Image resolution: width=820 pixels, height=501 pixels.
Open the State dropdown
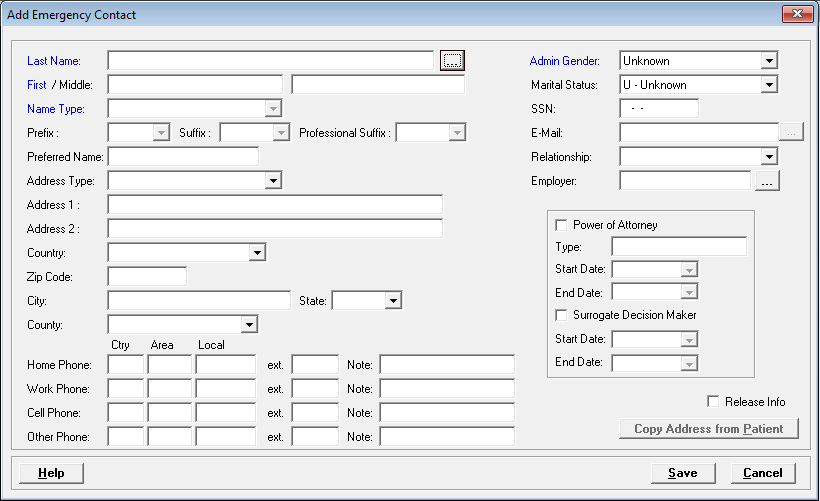coord(393,300)
